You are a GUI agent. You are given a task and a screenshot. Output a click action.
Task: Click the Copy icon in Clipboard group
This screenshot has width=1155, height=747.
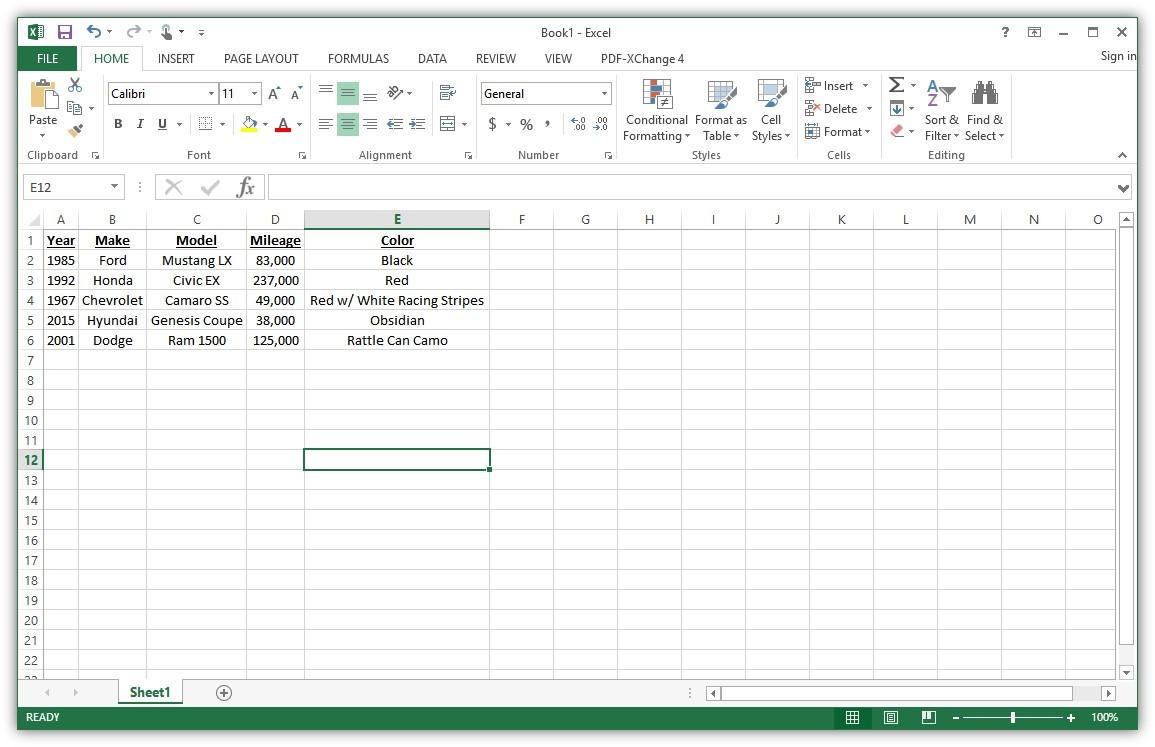tap(74, 108)
